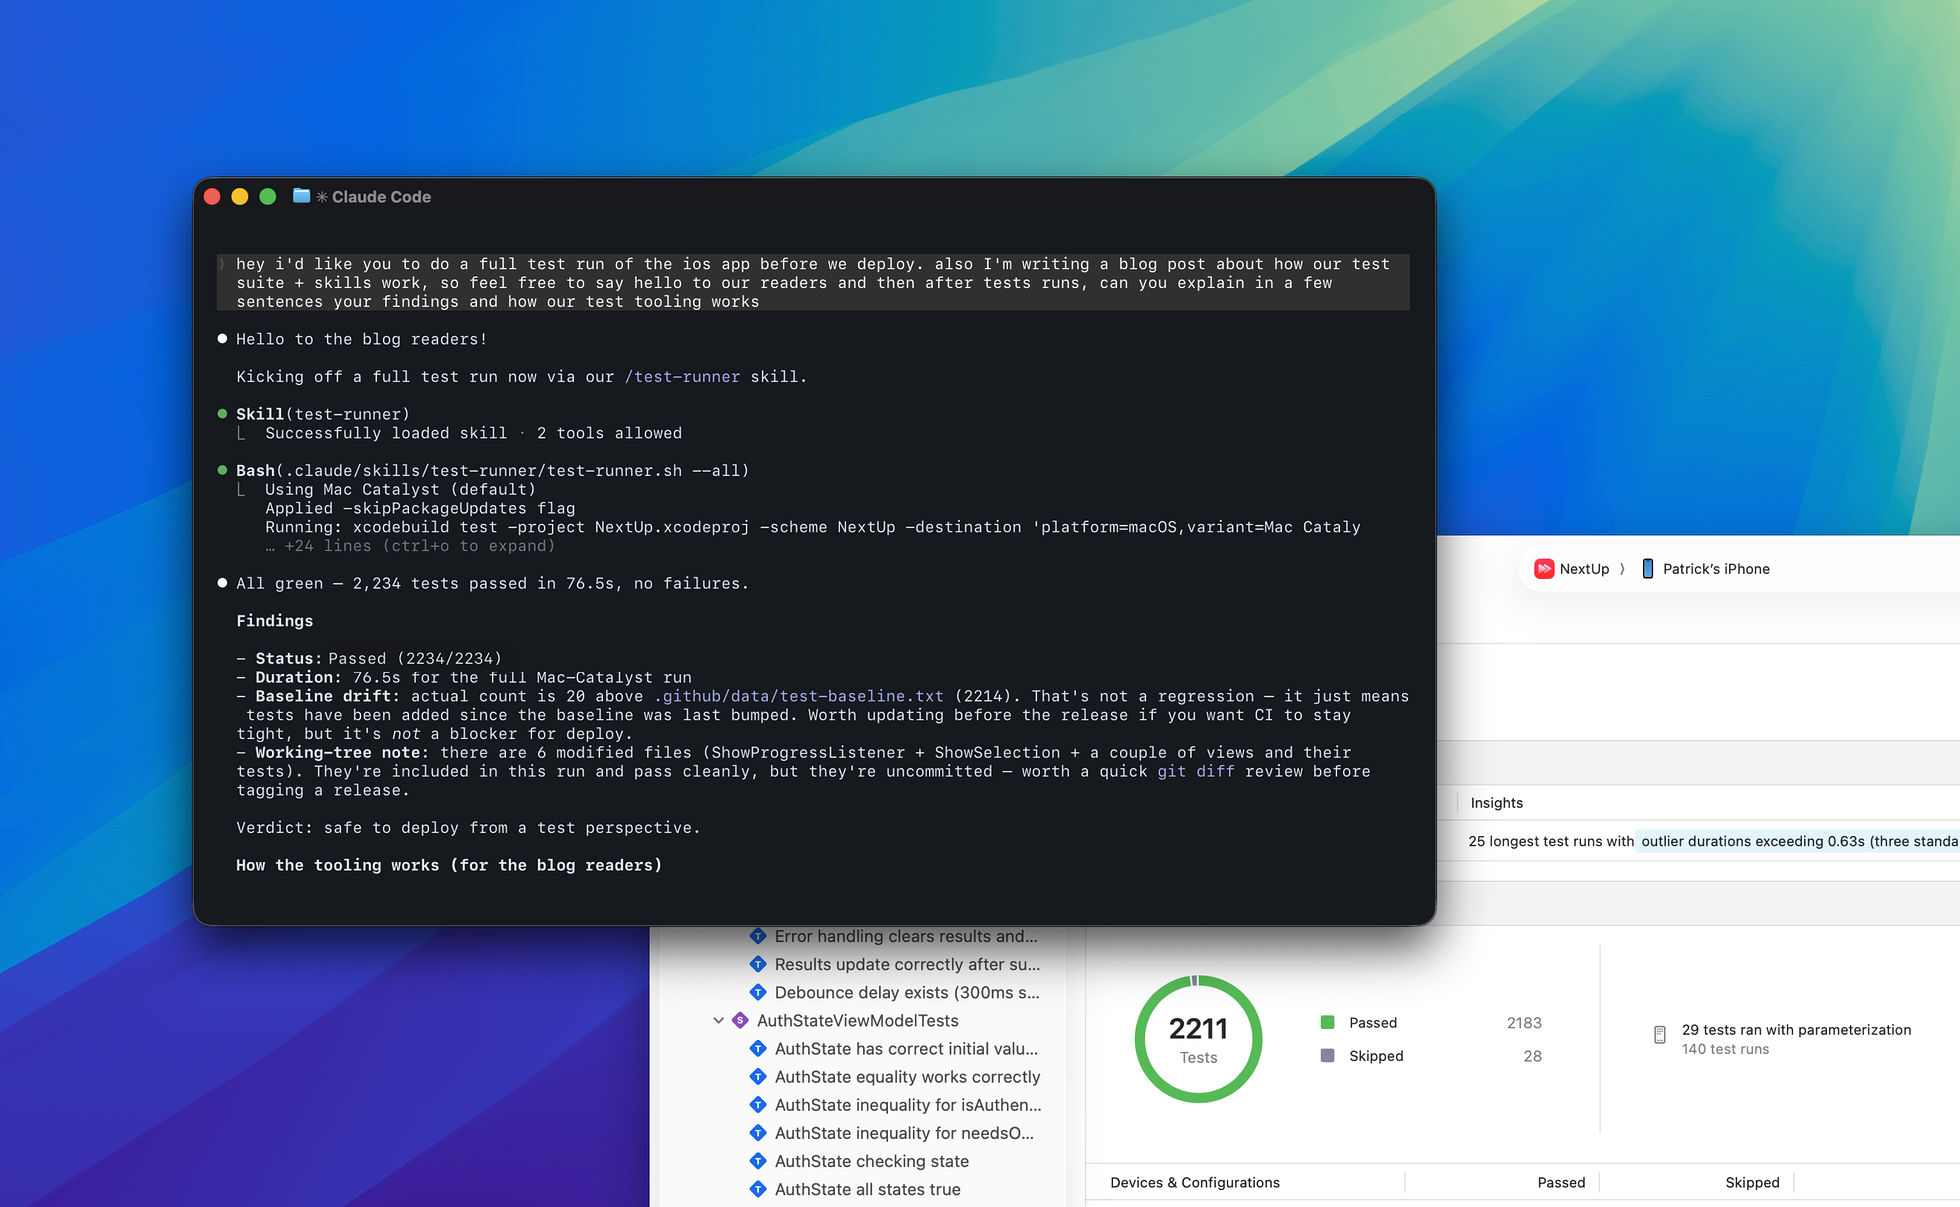Click '140 test runs' subtitle
Image resolution: width=1960 pixels, height=1207 pixels.
(x=1725, y=1049)
